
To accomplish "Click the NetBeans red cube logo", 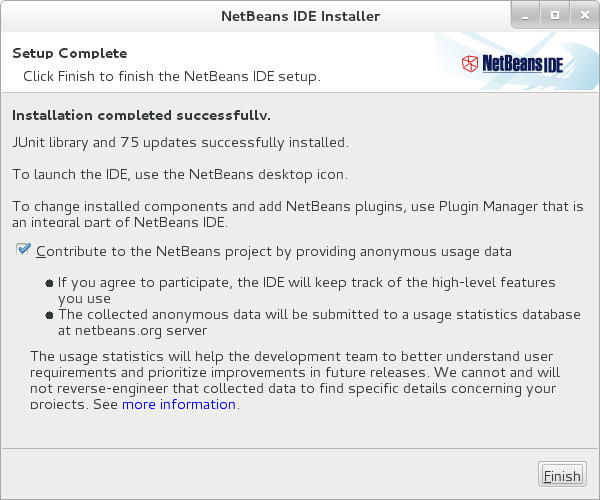I will coord(469,64).
